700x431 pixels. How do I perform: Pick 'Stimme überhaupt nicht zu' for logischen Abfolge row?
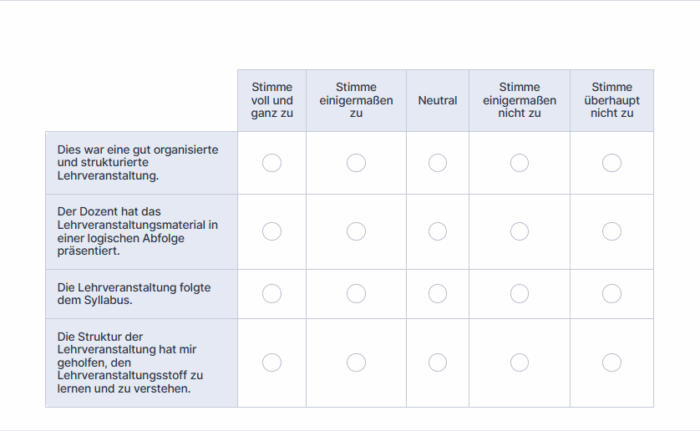(612, 231)
